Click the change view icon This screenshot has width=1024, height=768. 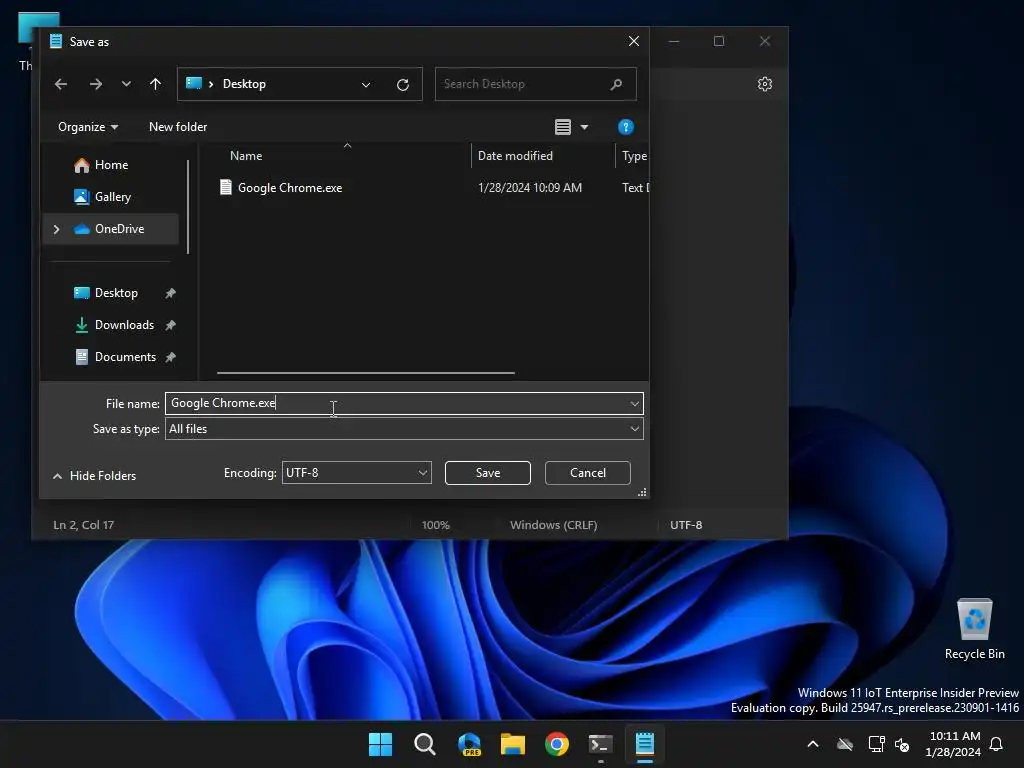(x=563, y=127)
